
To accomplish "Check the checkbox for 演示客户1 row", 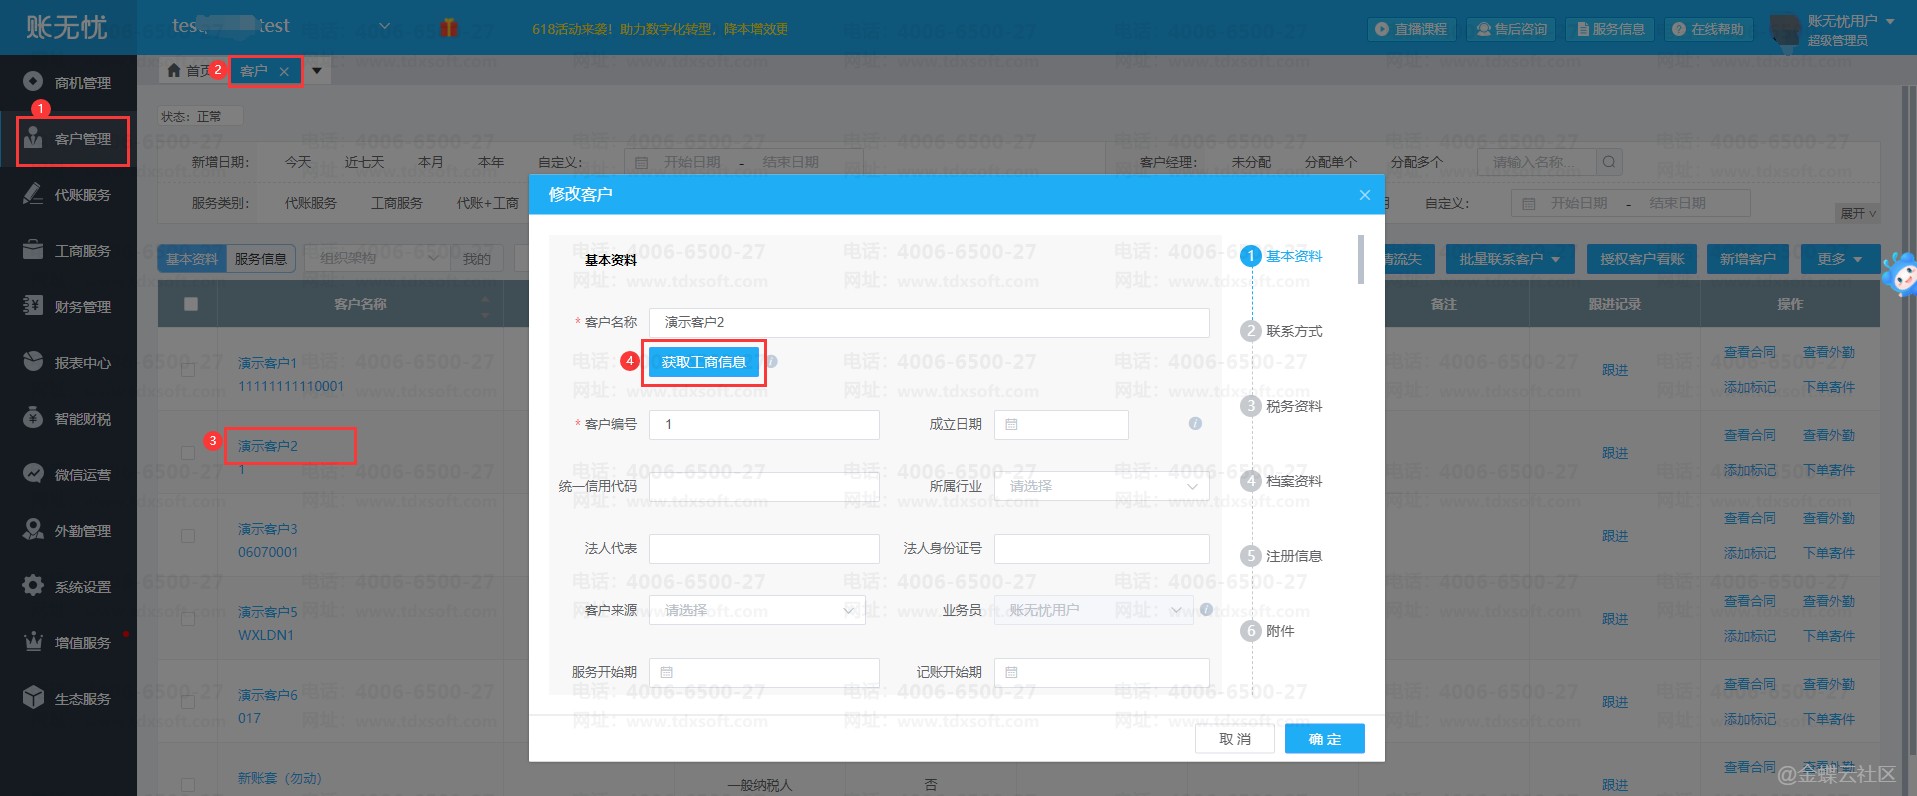I will [x=188, y=370].
